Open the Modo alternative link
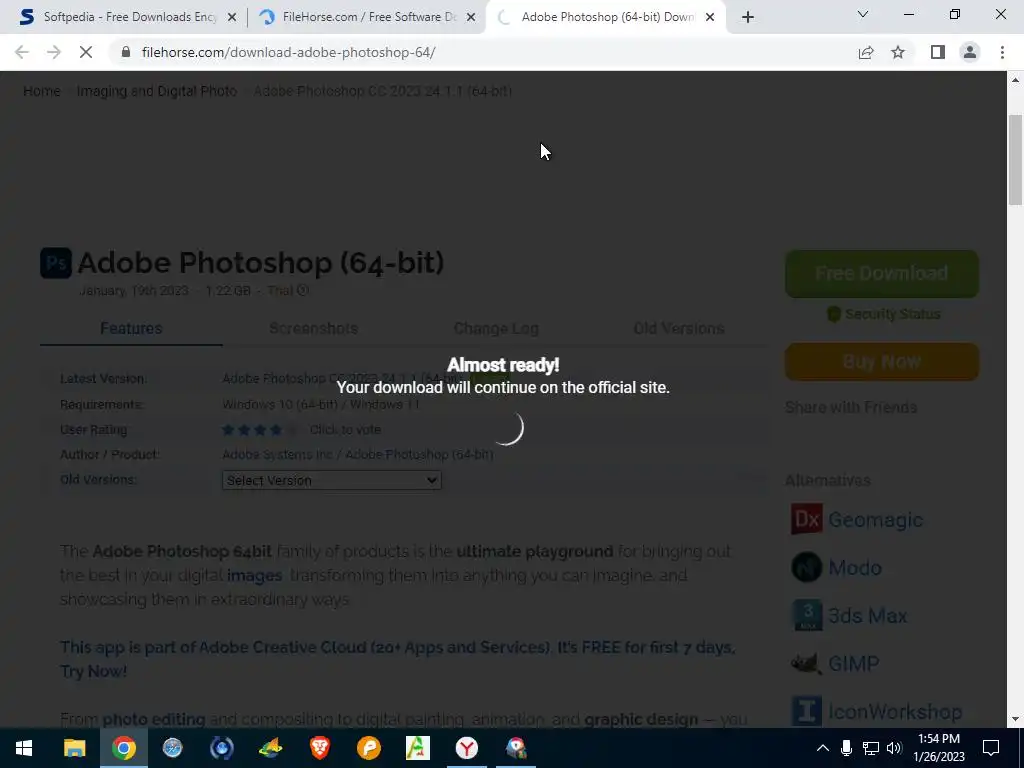Image resolution: width=1024 pixels, height=768 pixels. point(855,568)
